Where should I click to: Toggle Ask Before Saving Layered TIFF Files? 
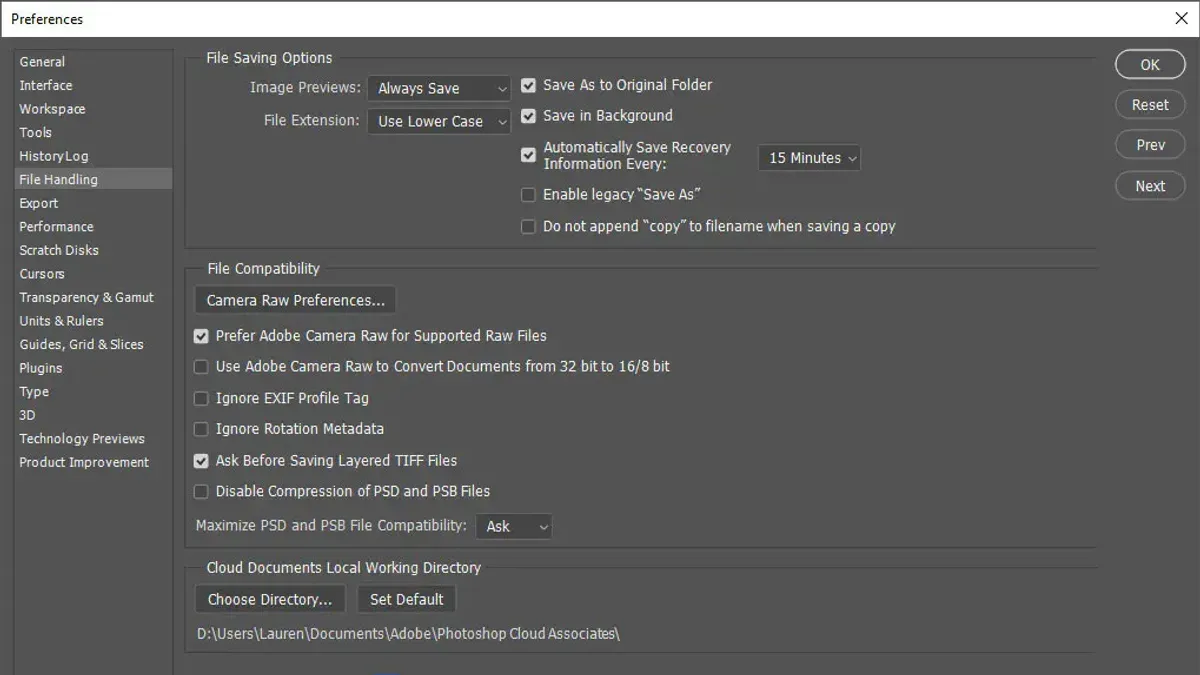[201, 461]
